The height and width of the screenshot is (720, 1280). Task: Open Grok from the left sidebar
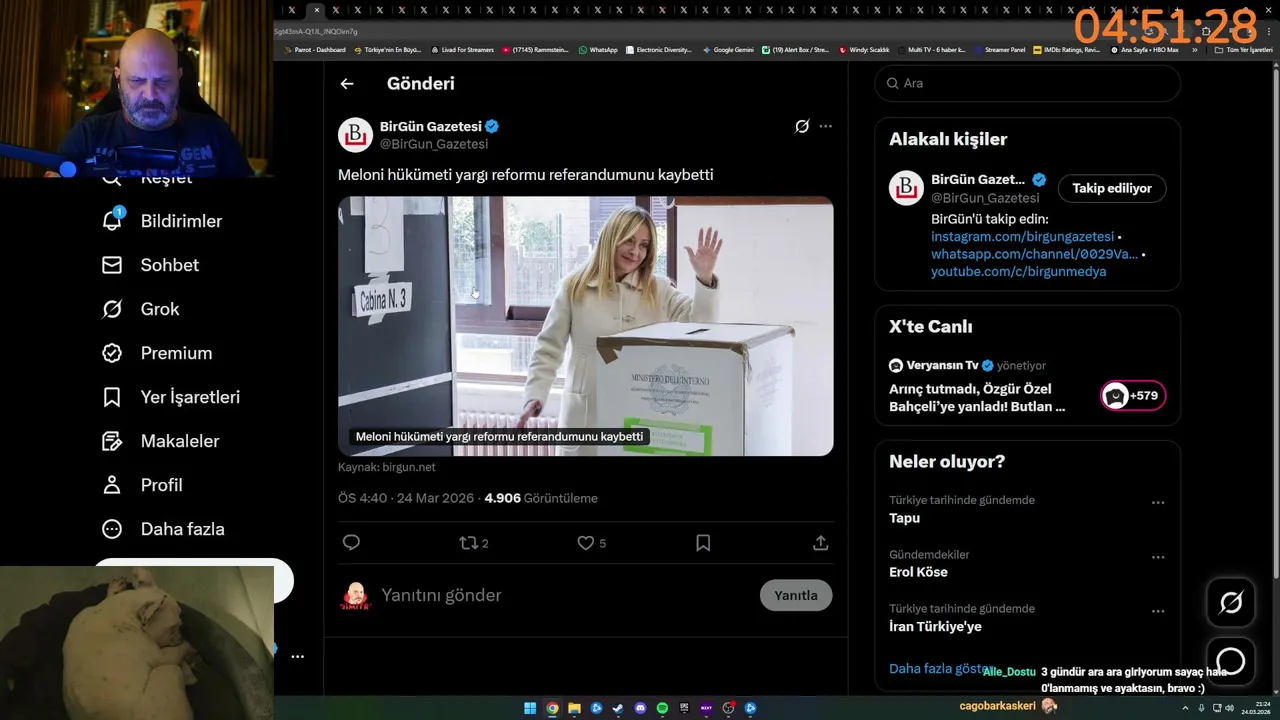(x=141, y=309)
